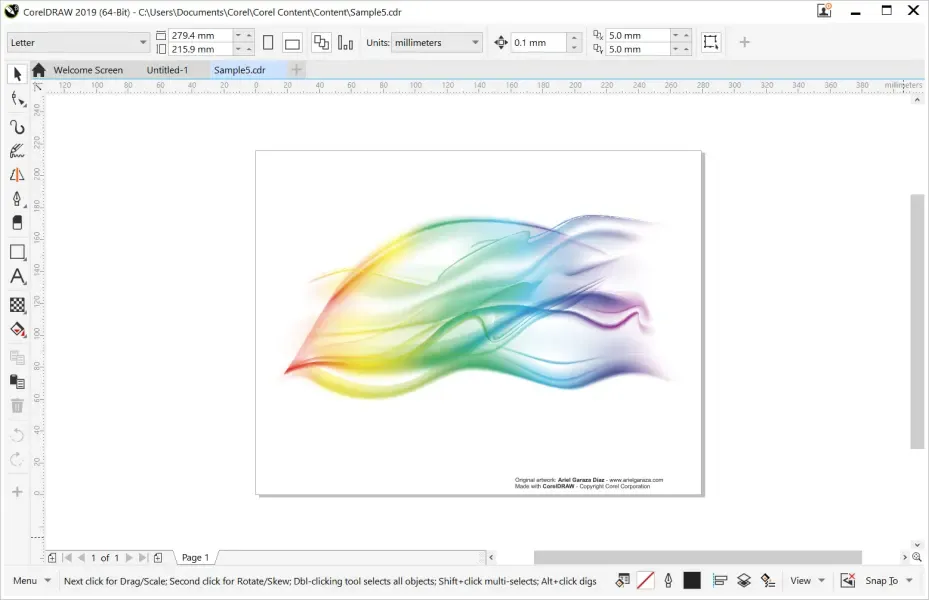The width and height of the screenshot is (929, 600).
Task: Select the Rectangle tool
Action: coord(17,252)
